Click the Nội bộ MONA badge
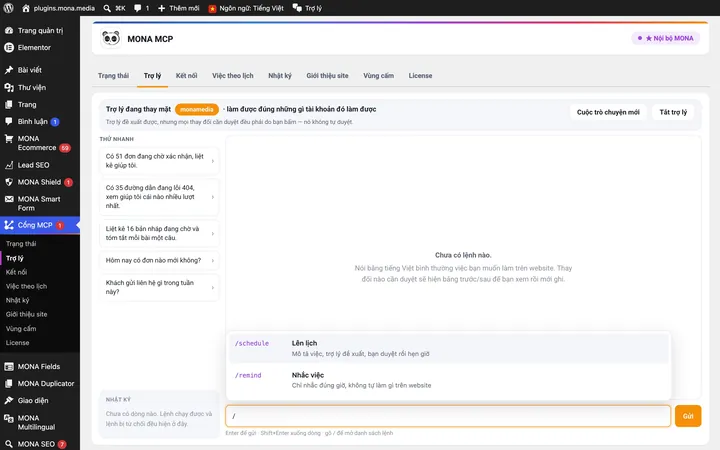Viewport: 720px width, 450px height. tap(666, 38)
